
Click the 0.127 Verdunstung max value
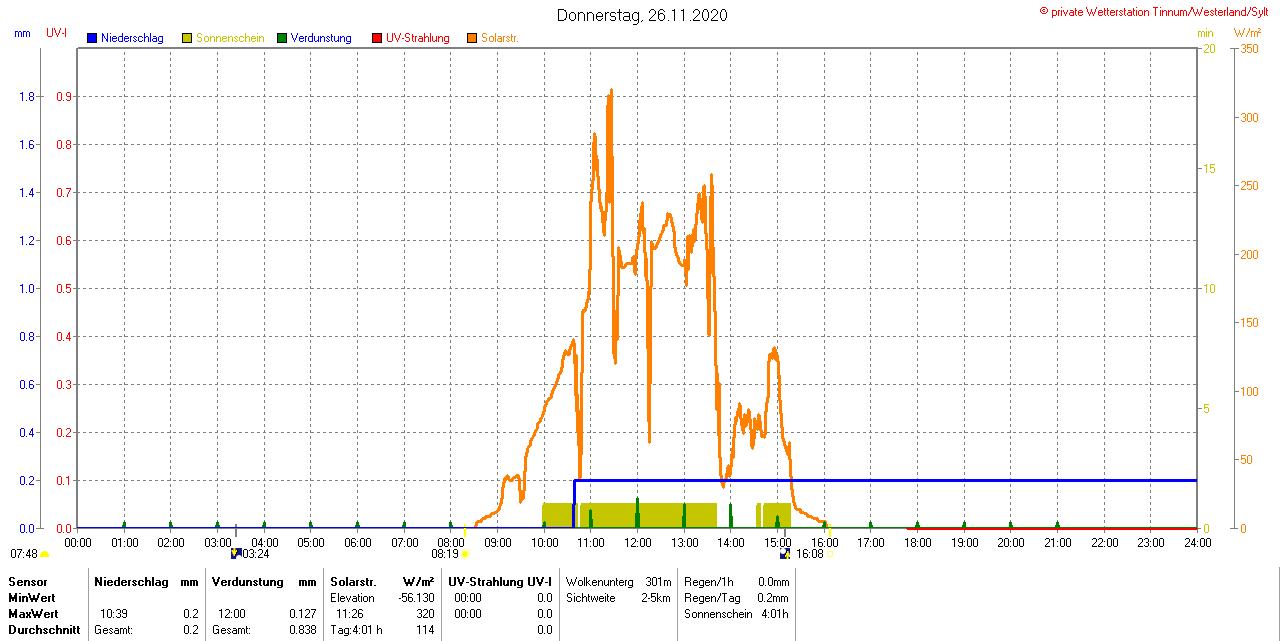coord(301,614)
